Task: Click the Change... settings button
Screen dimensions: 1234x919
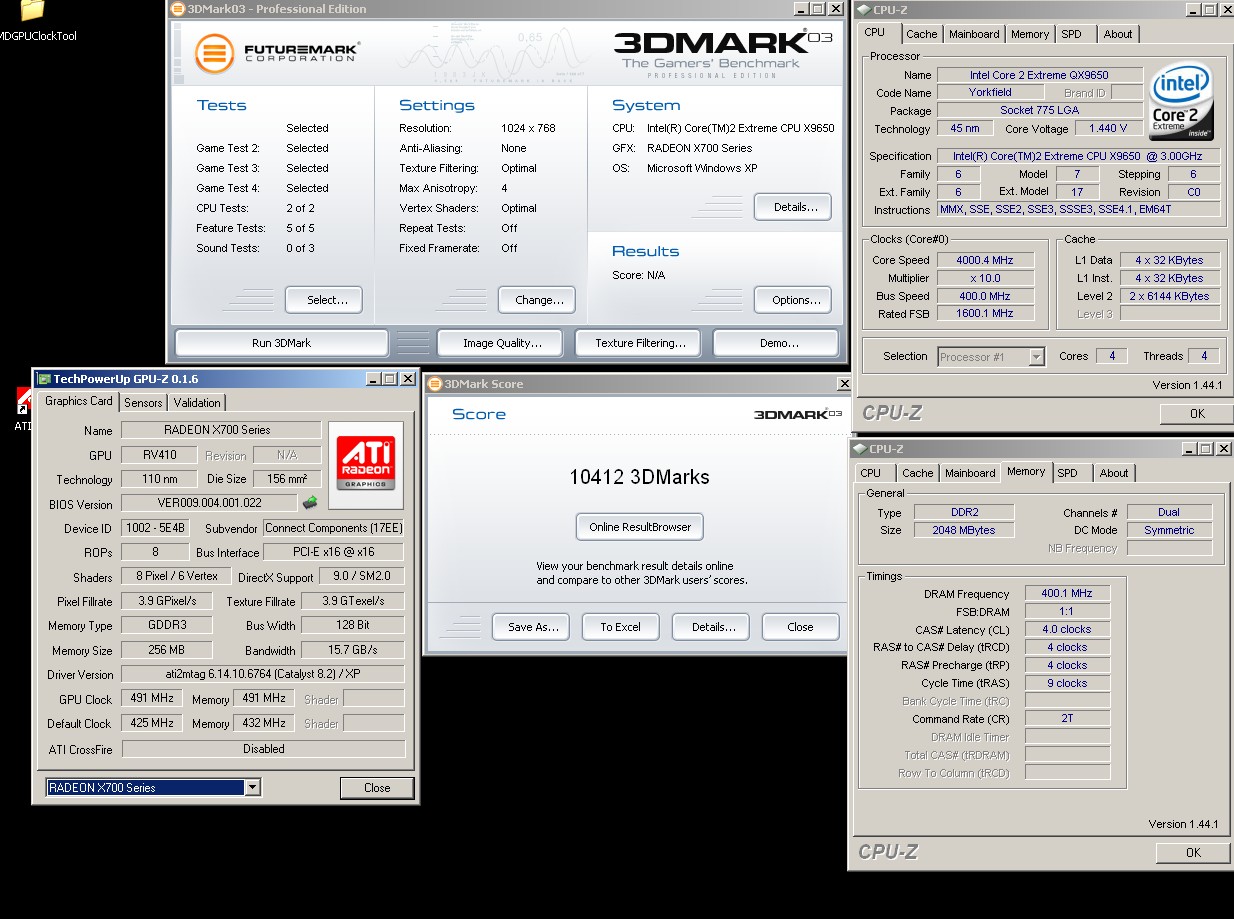Action: [x=538, y=300]
